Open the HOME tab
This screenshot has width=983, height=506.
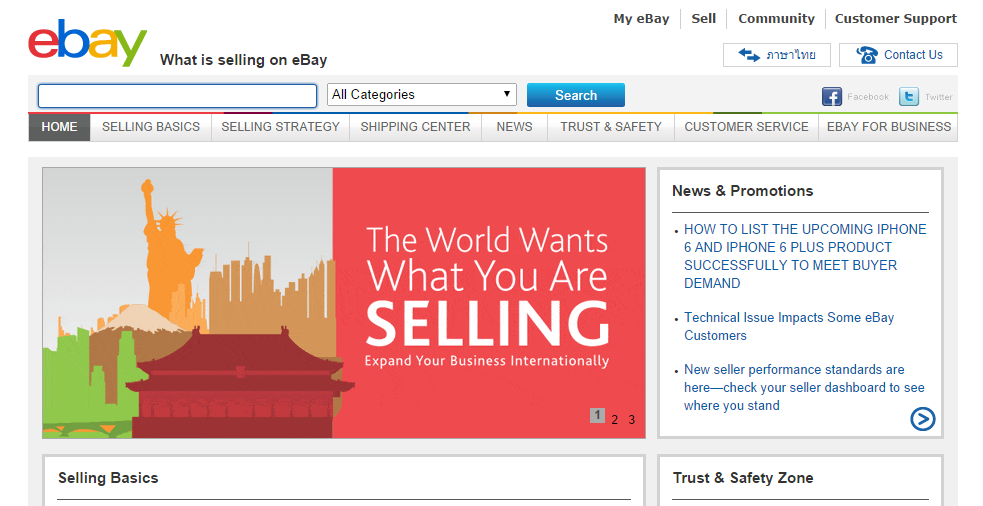click(60, 127)
